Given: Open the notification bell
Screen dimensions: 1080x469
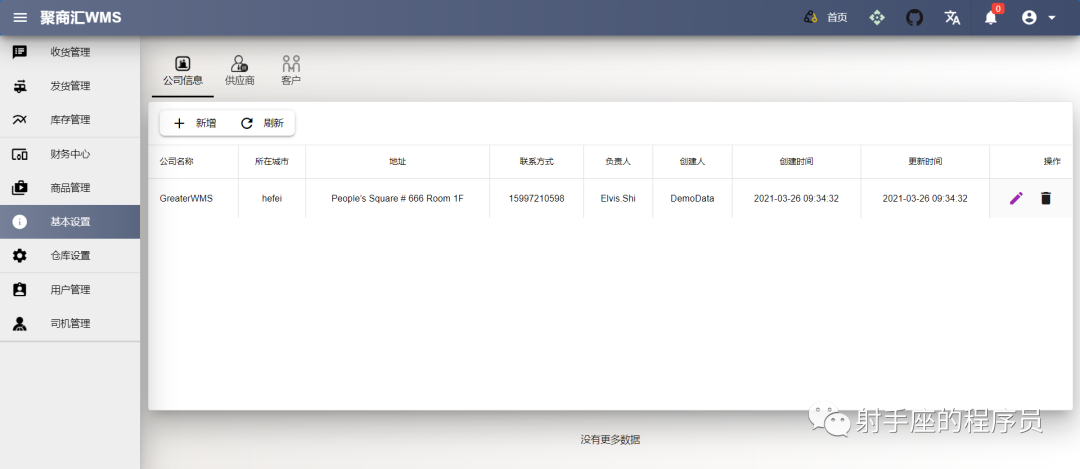Looking at the screenshot, I should [991, 18].
